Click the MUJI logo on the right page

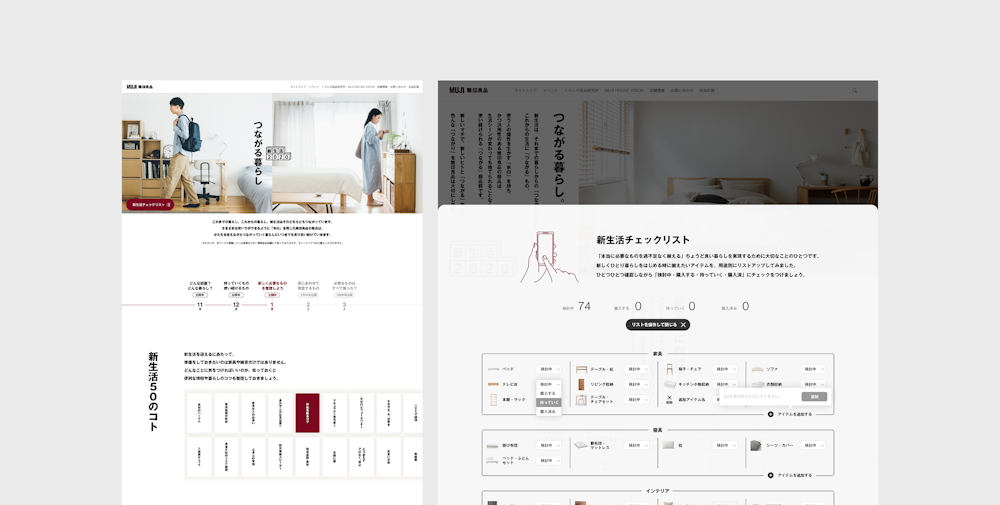coord(469,91)
